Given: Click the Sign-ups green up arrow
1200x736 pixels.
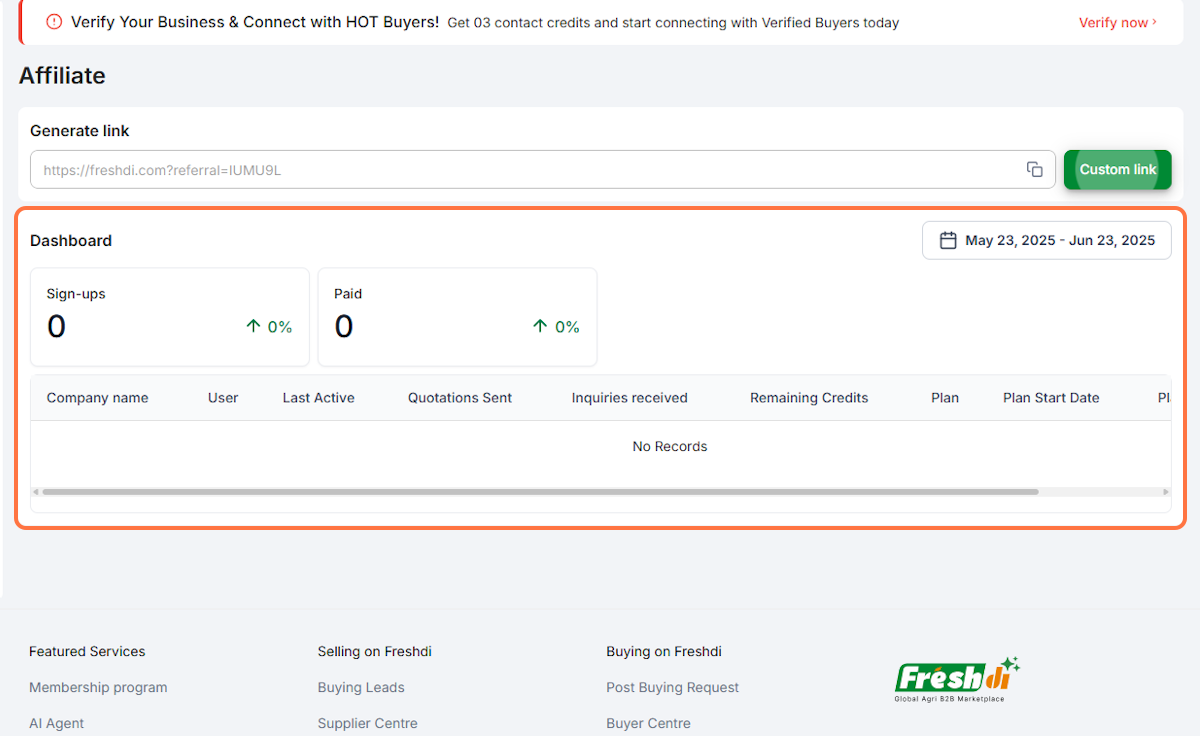Looking at the screenshot, I should [x=253, y=326].
